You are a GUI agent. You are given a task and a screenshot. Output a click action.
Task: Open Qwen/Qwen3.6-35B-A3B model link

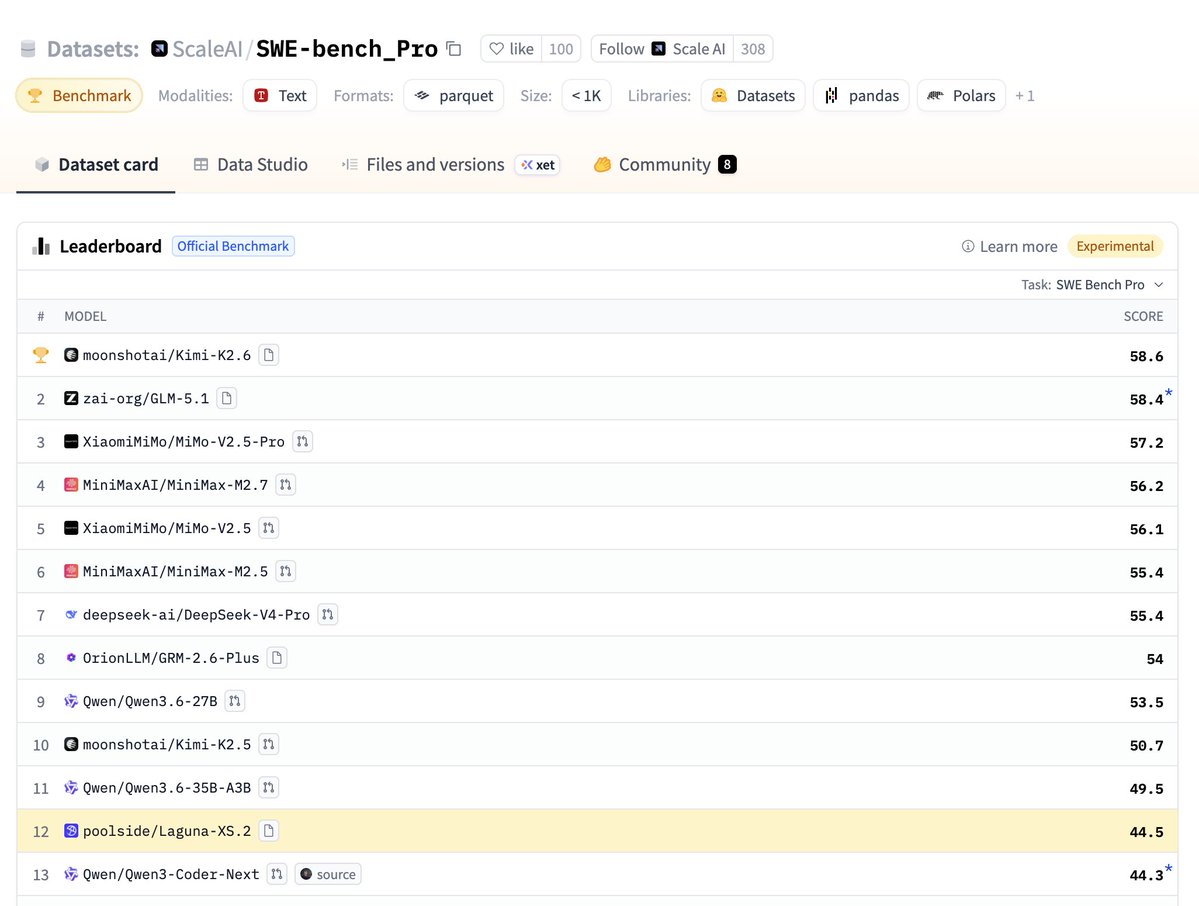167,787
